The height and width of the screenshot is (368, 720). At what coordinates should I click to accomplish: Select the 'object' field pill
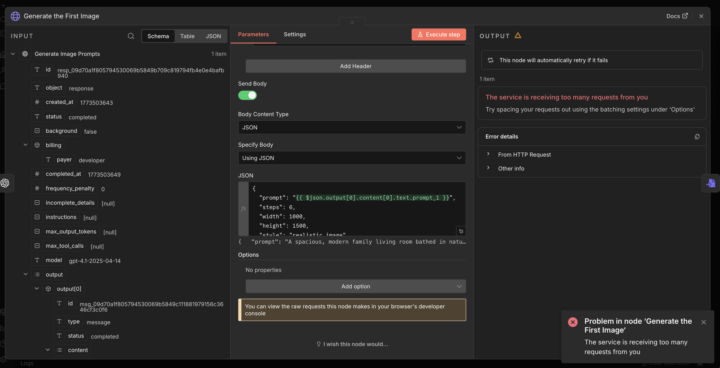pyautogui.click(x=49, y=88)
